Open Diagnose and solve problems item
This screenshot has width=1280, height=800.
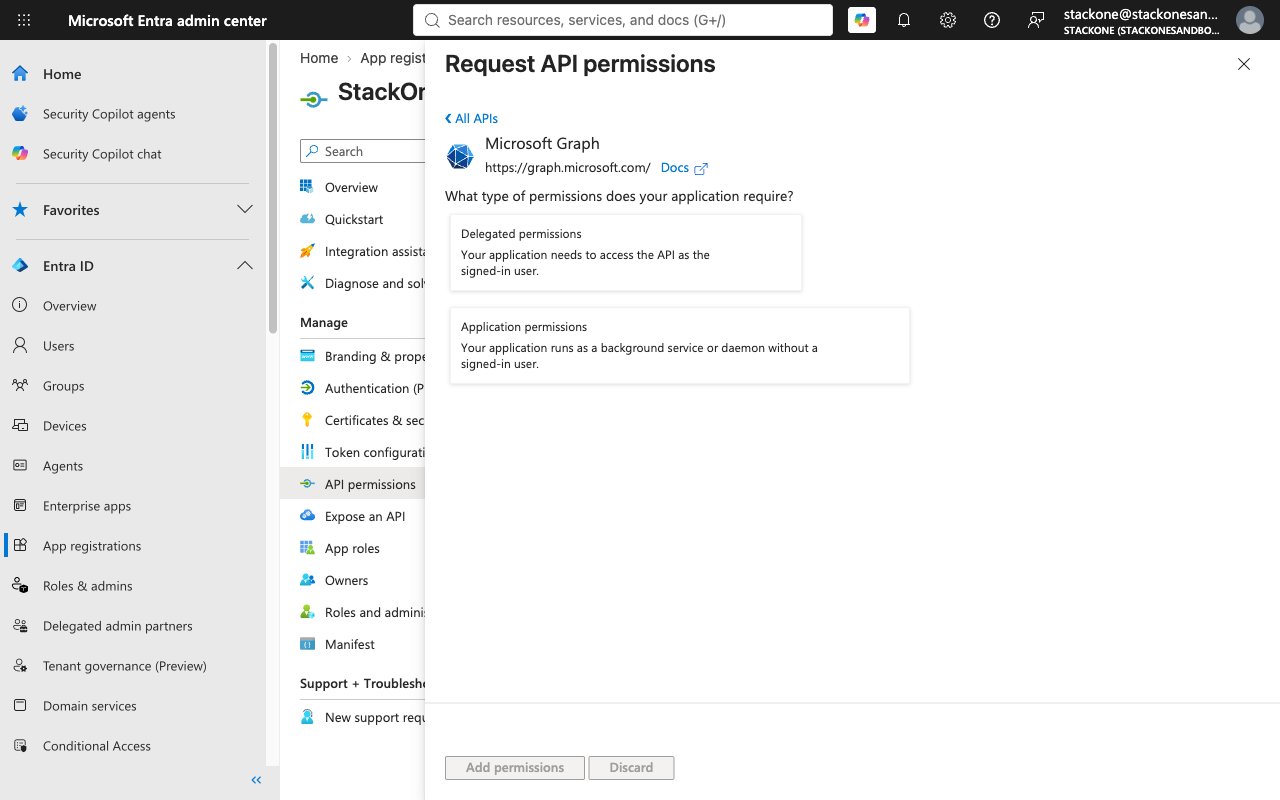[x=361, y=283]
